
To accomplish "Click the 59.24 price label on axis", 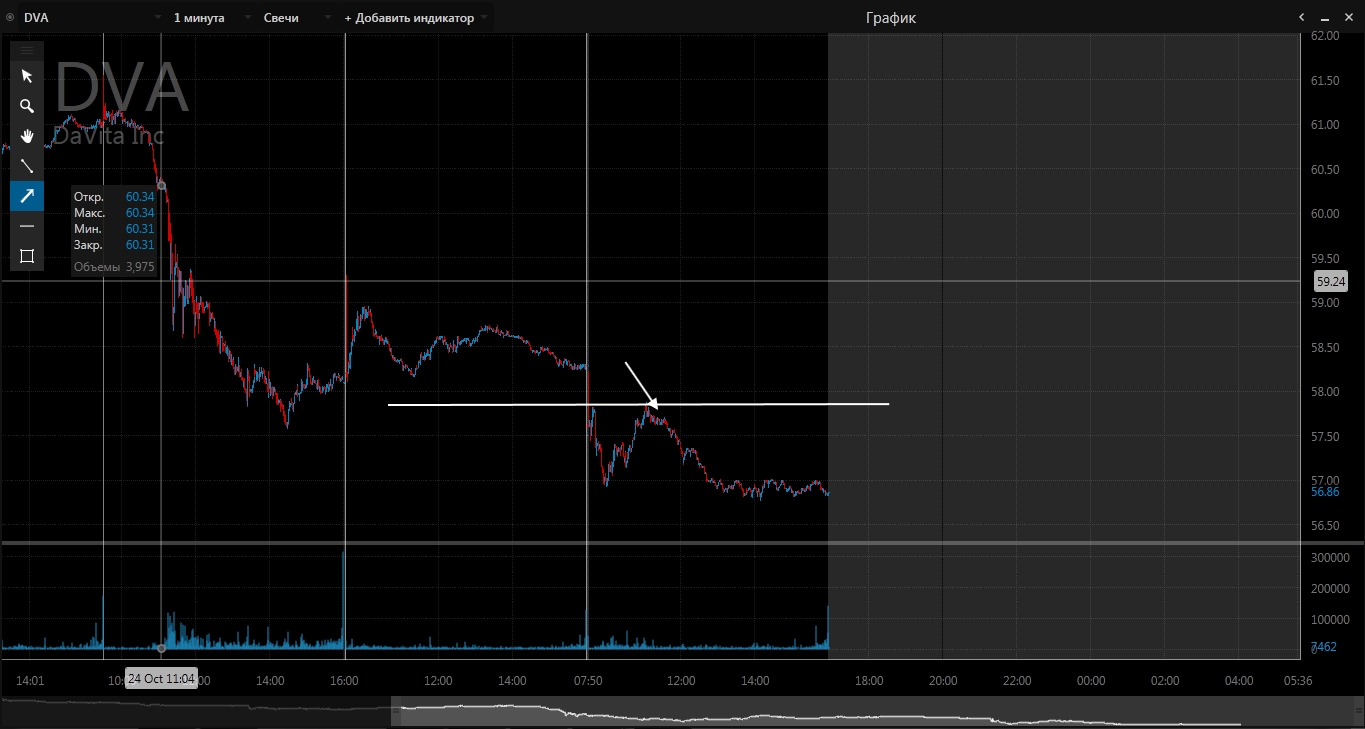I will (x=1330, y=282).
